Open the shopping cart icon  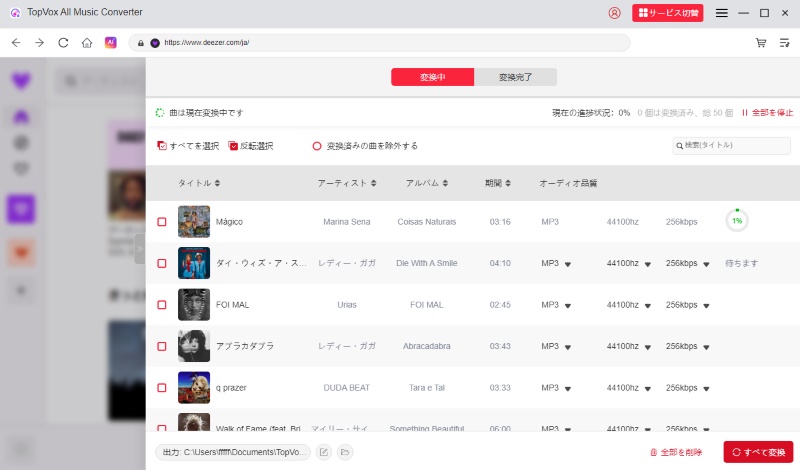[x=761, y=43]
